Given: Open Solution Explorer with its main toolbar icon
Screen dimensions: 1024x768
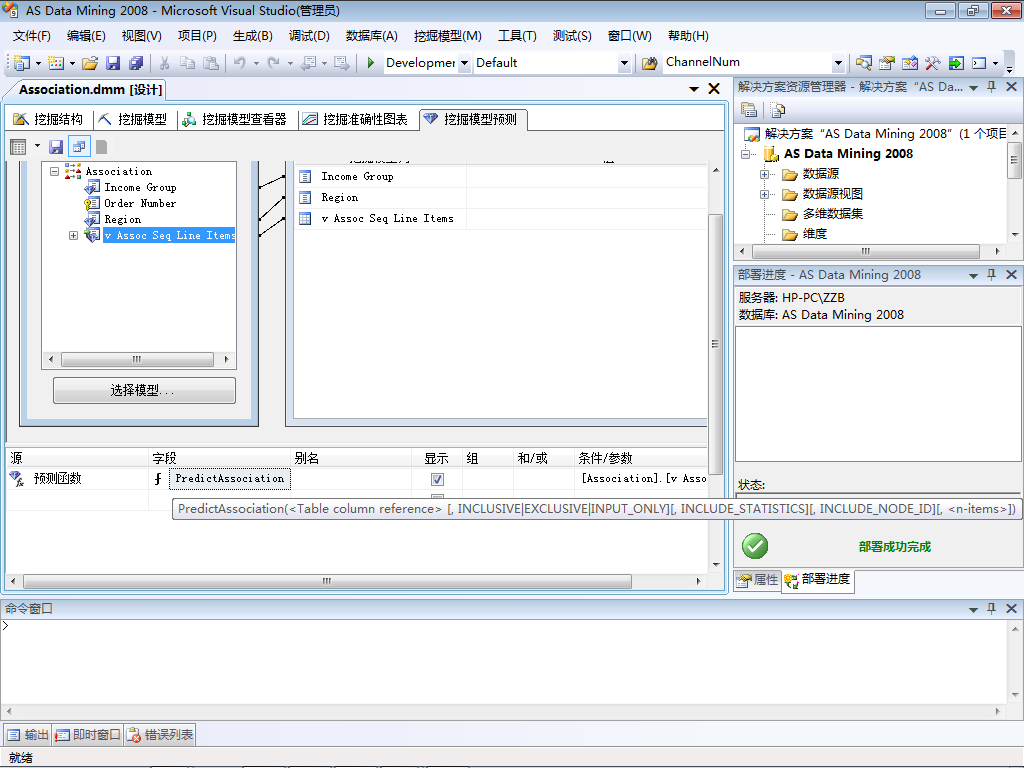Looking at the screenshot, I should click(863, 63).
